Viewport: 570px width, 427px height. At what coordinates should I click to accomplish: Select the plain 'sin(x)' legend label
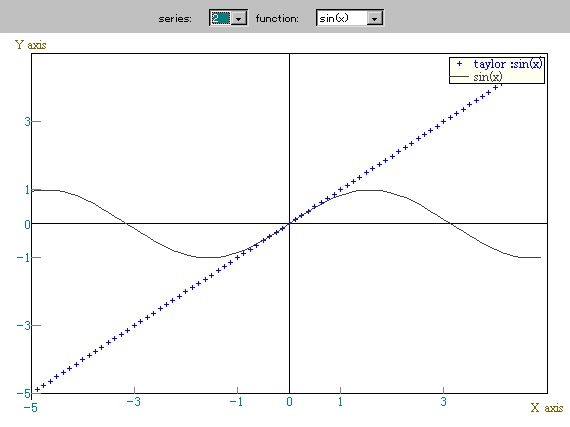click(488, 77)
